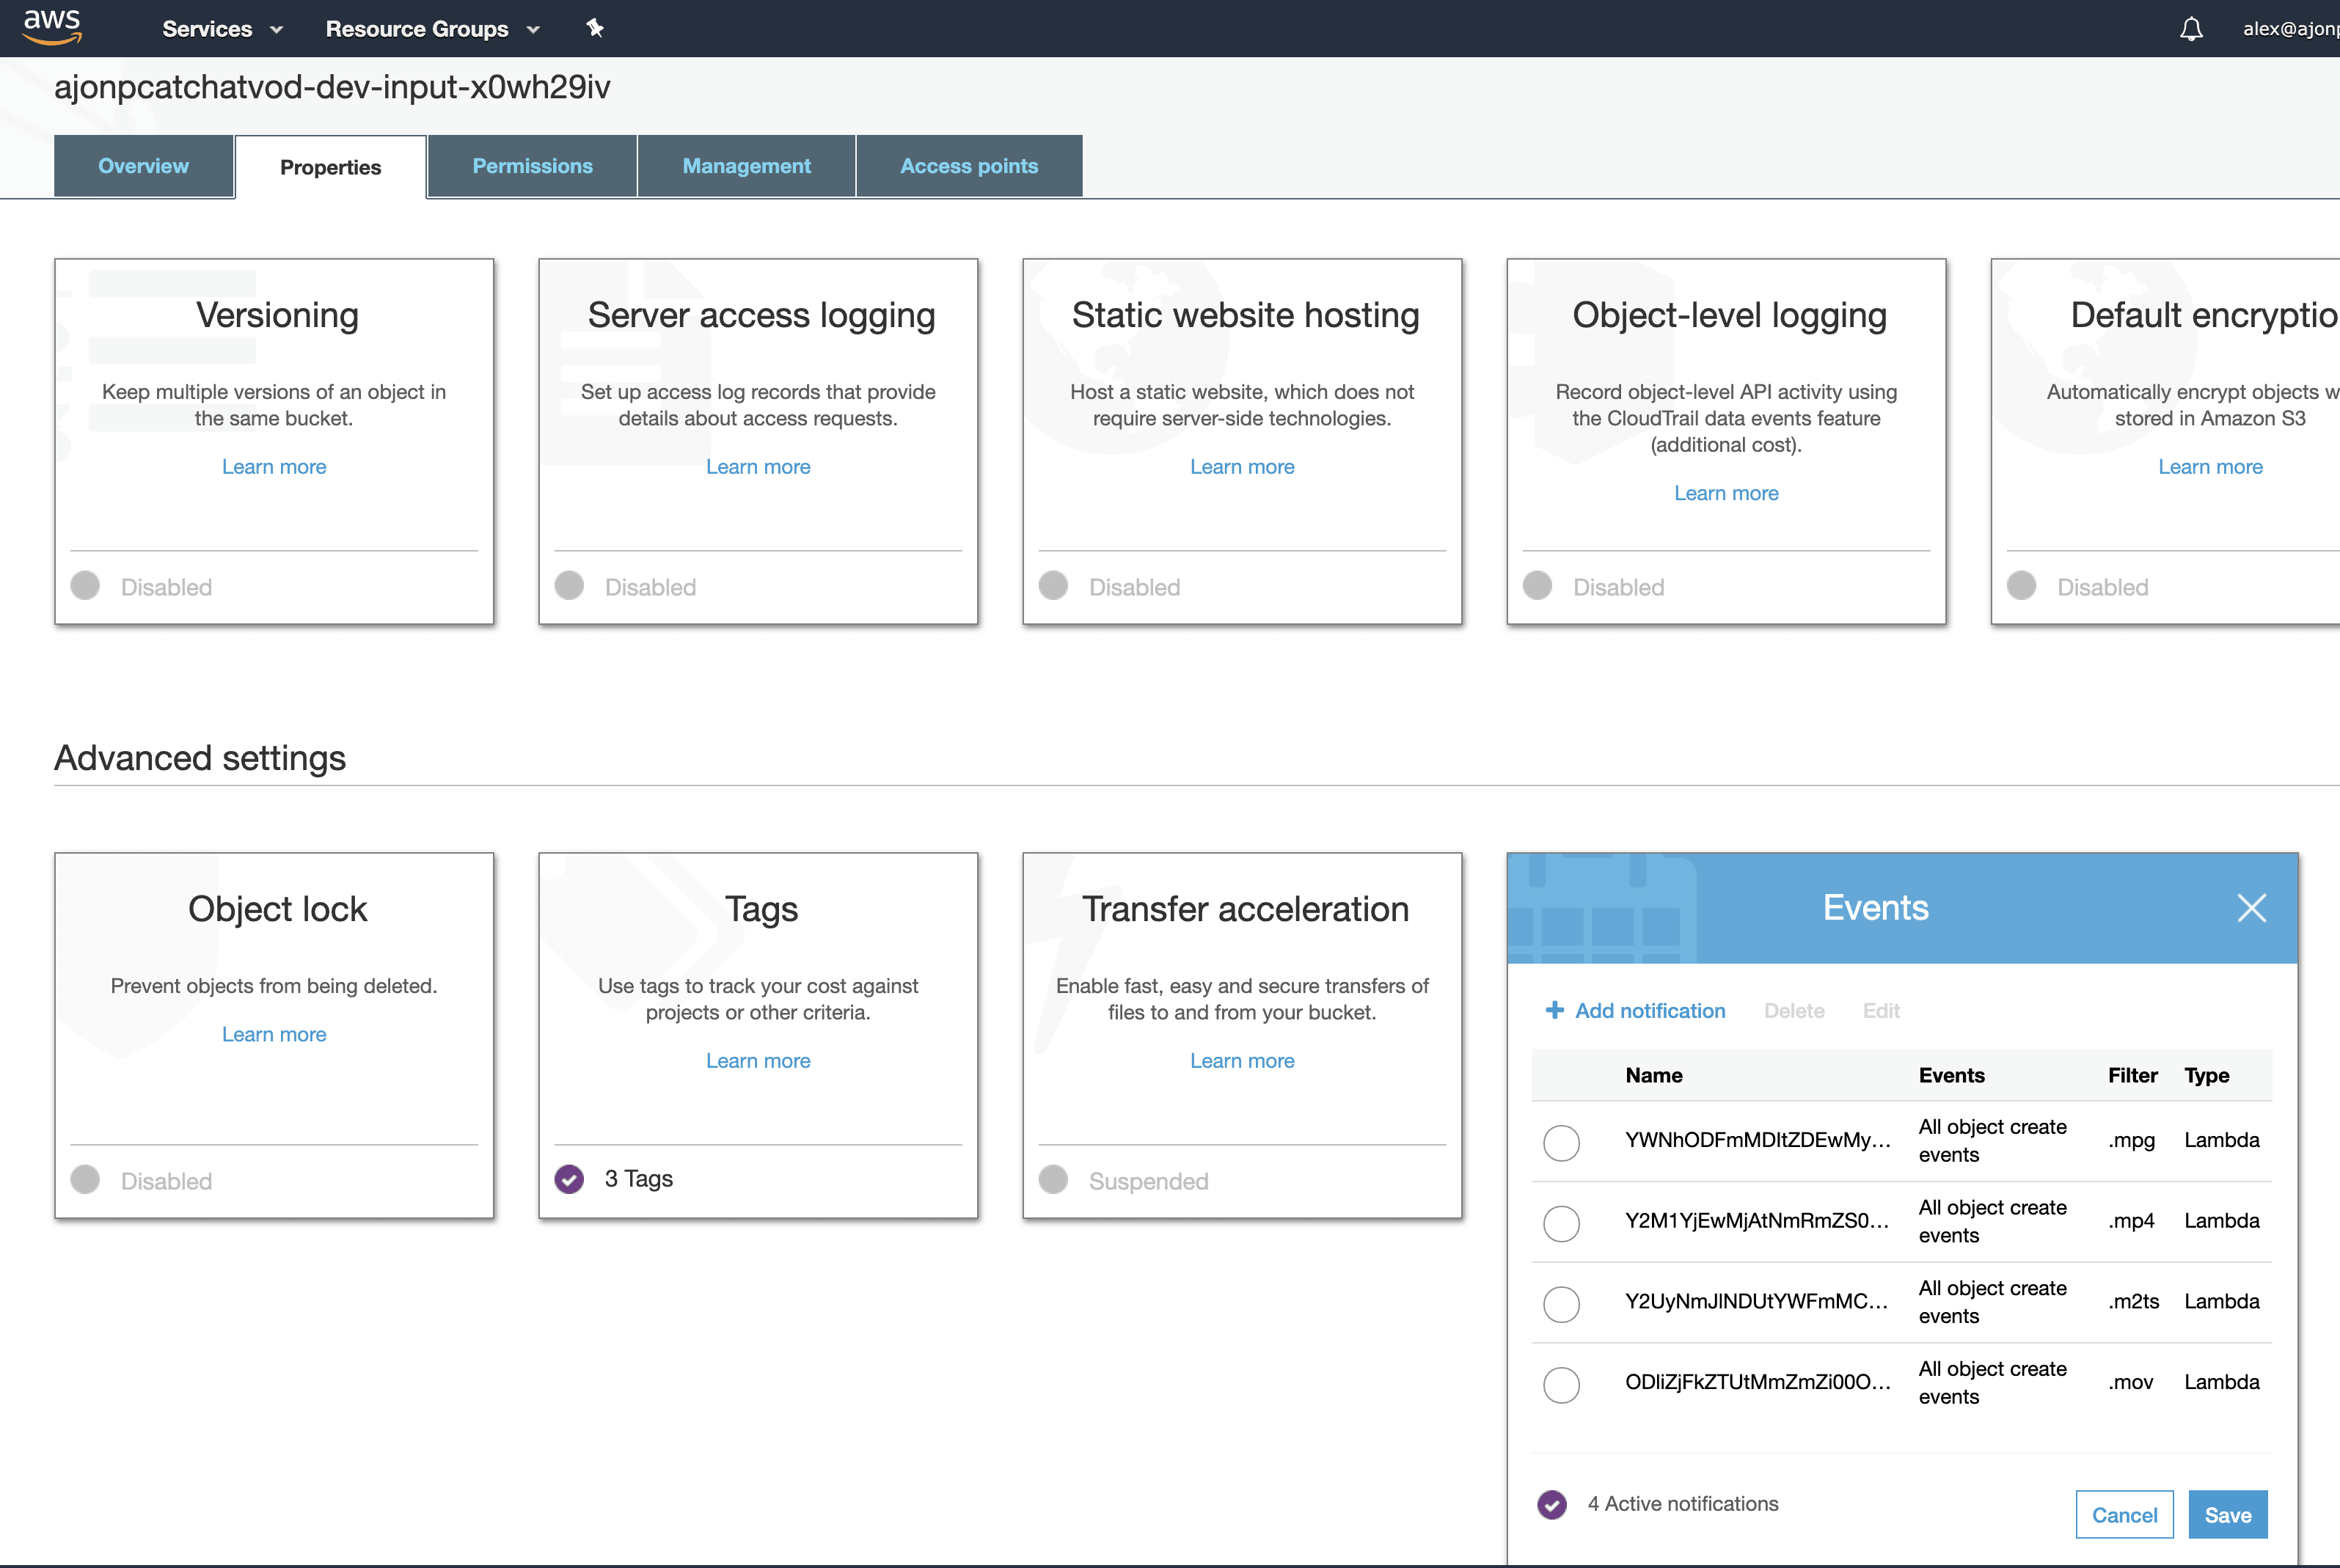
Task: Click Learn more link for Versioning
Action: (x=275, y=466)
